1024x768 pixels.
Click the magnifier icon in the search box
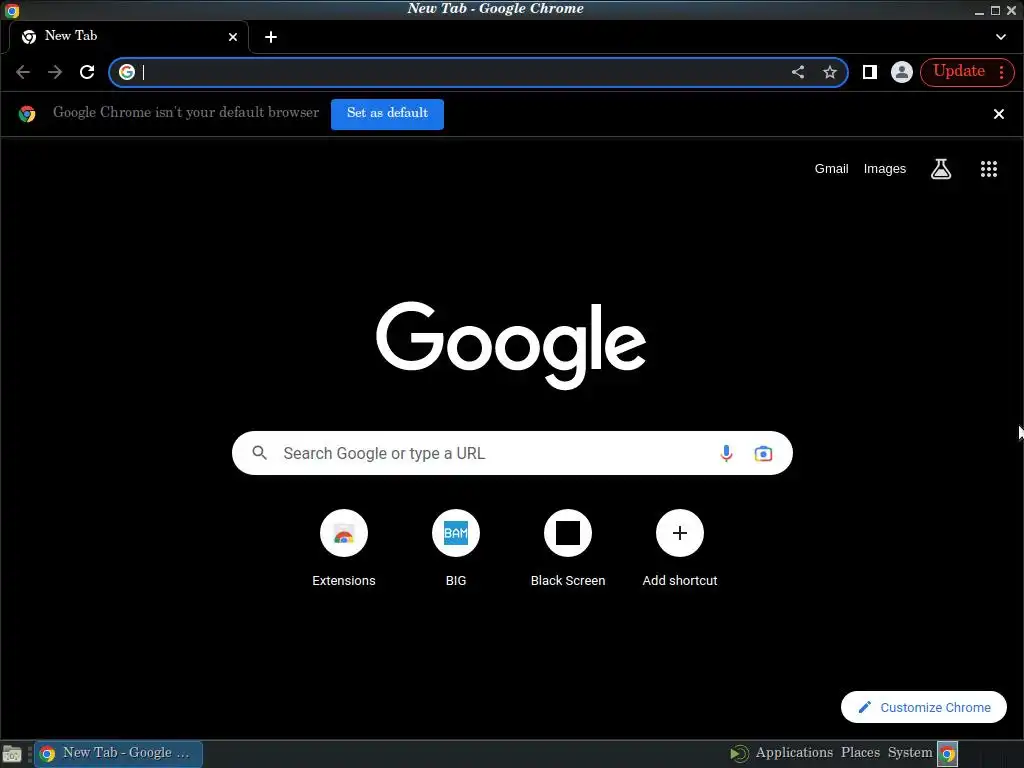tap(259, 453)
